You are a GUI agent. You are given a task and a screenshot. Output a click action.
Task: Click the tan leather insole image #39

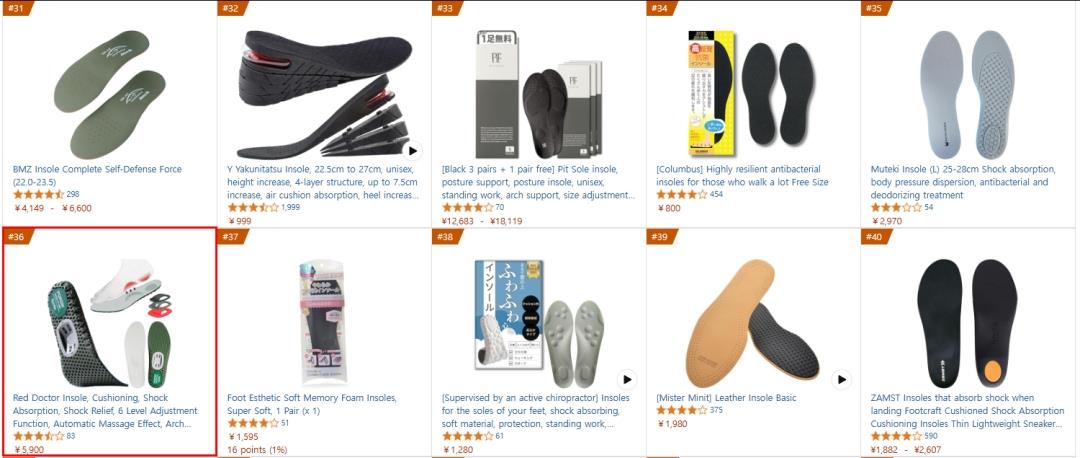(751, 322)
